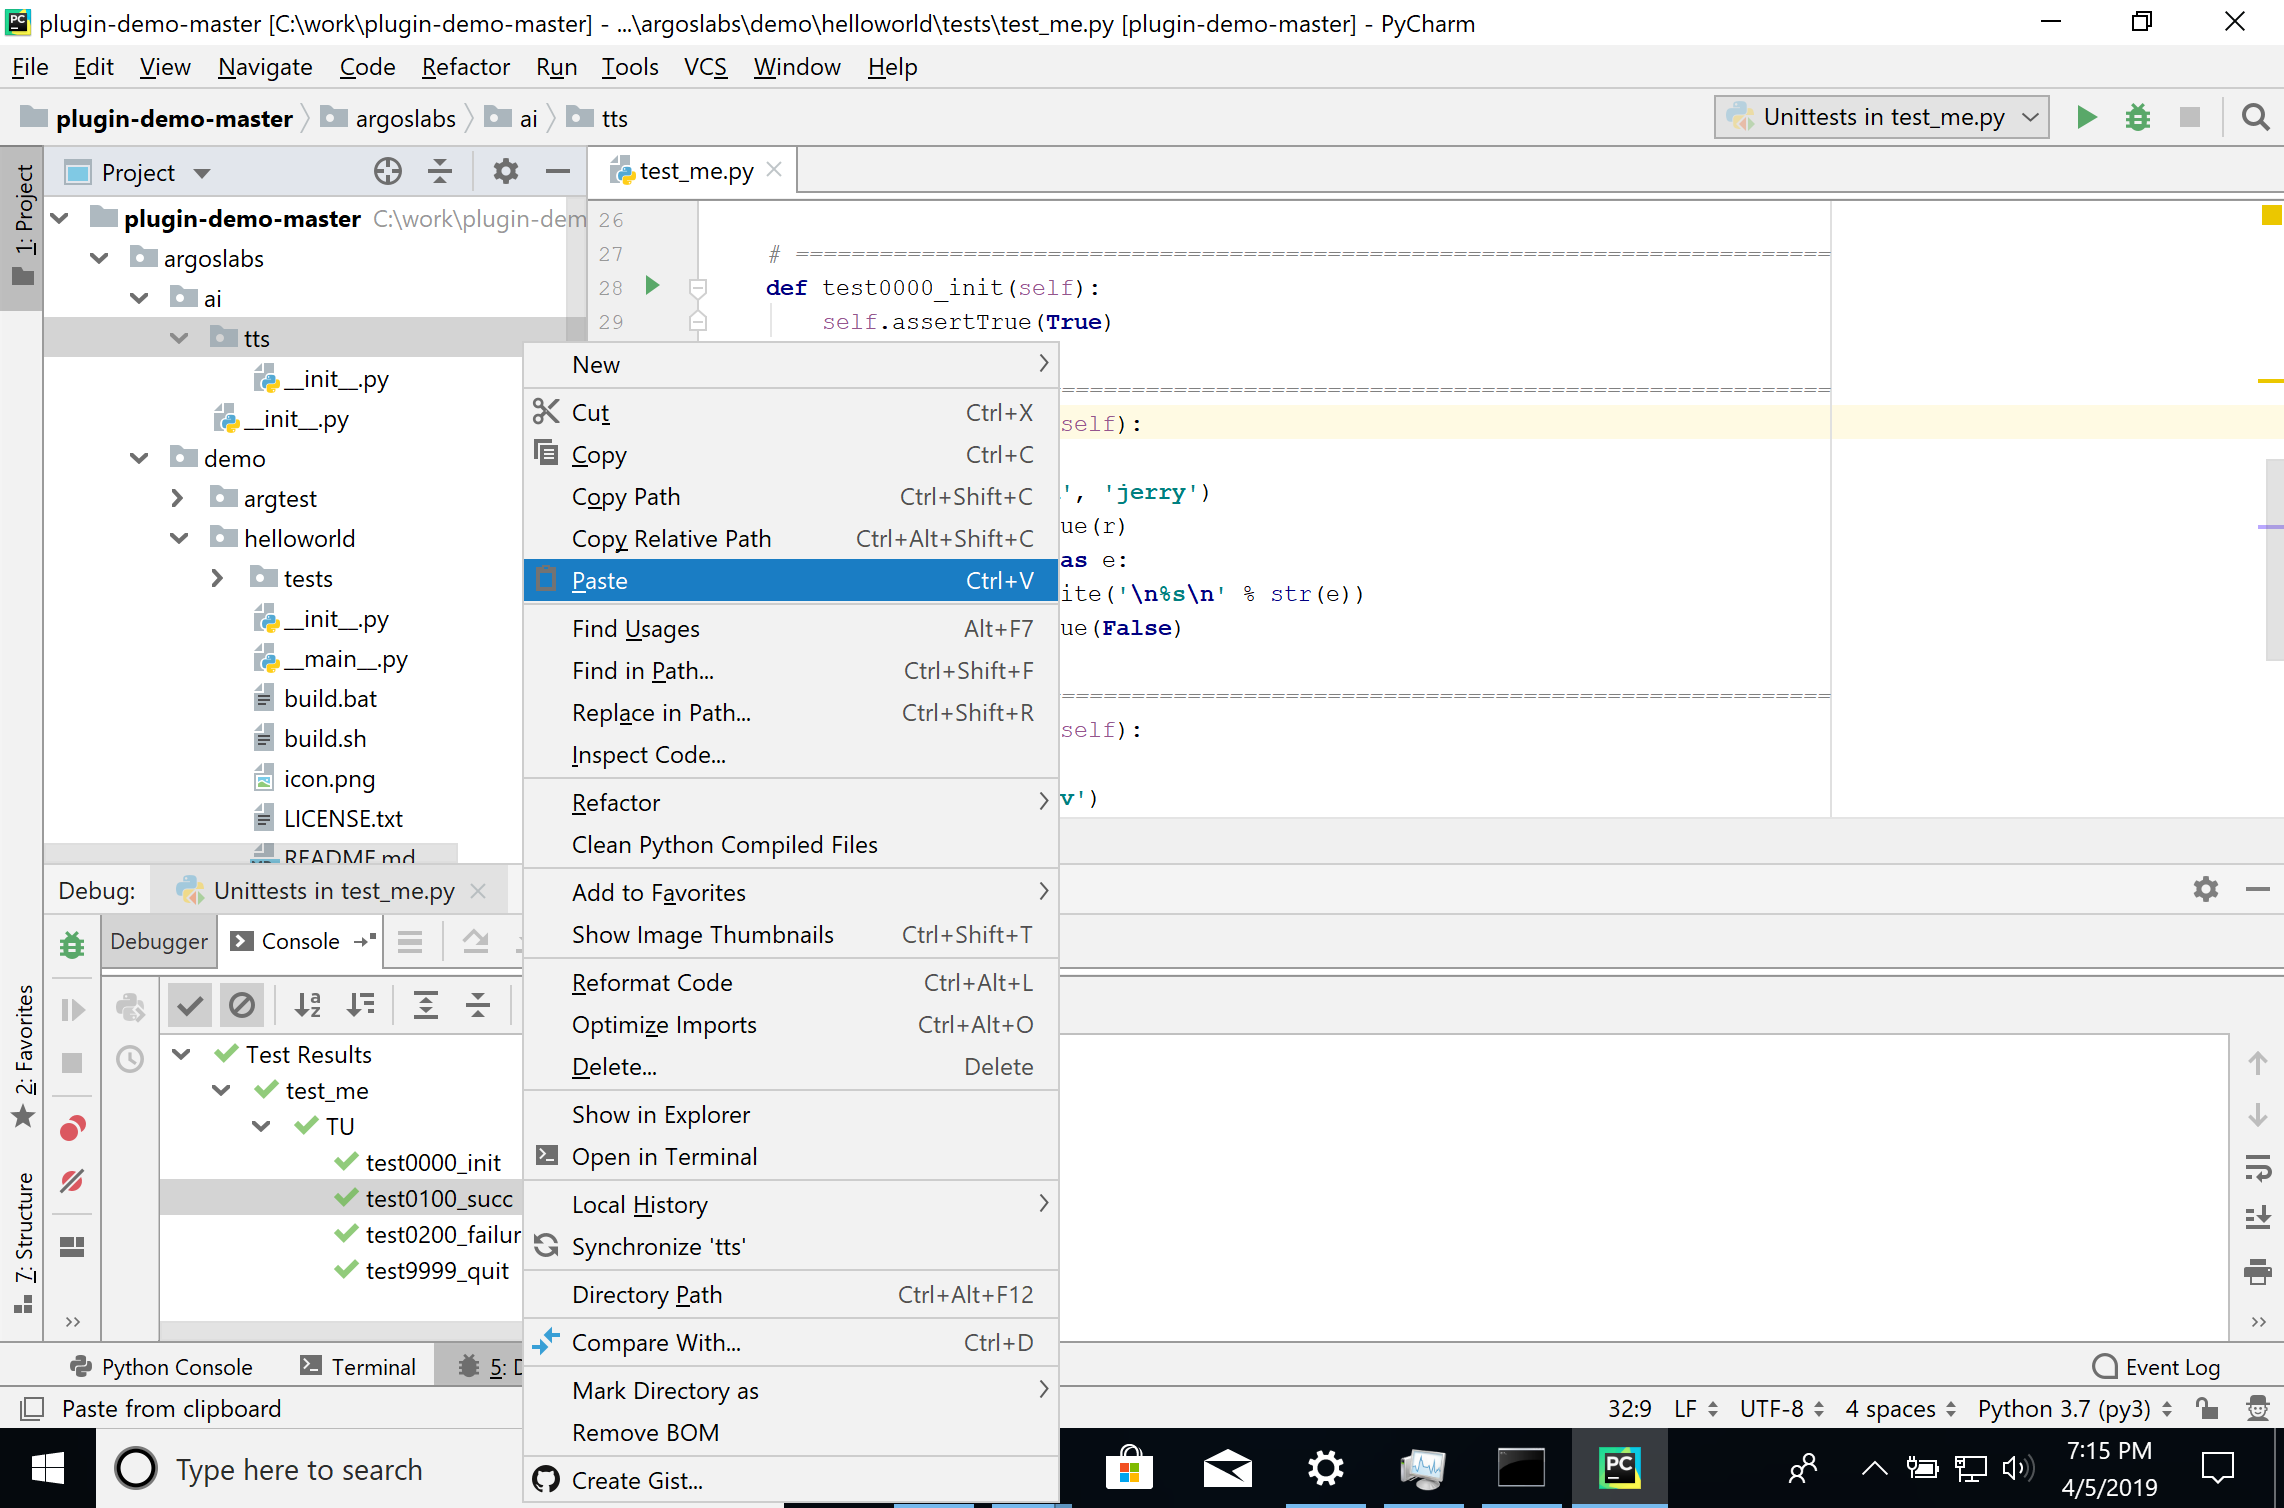Choose Copy Path from context menu
2284x1508 pixels.
[791, 496]
